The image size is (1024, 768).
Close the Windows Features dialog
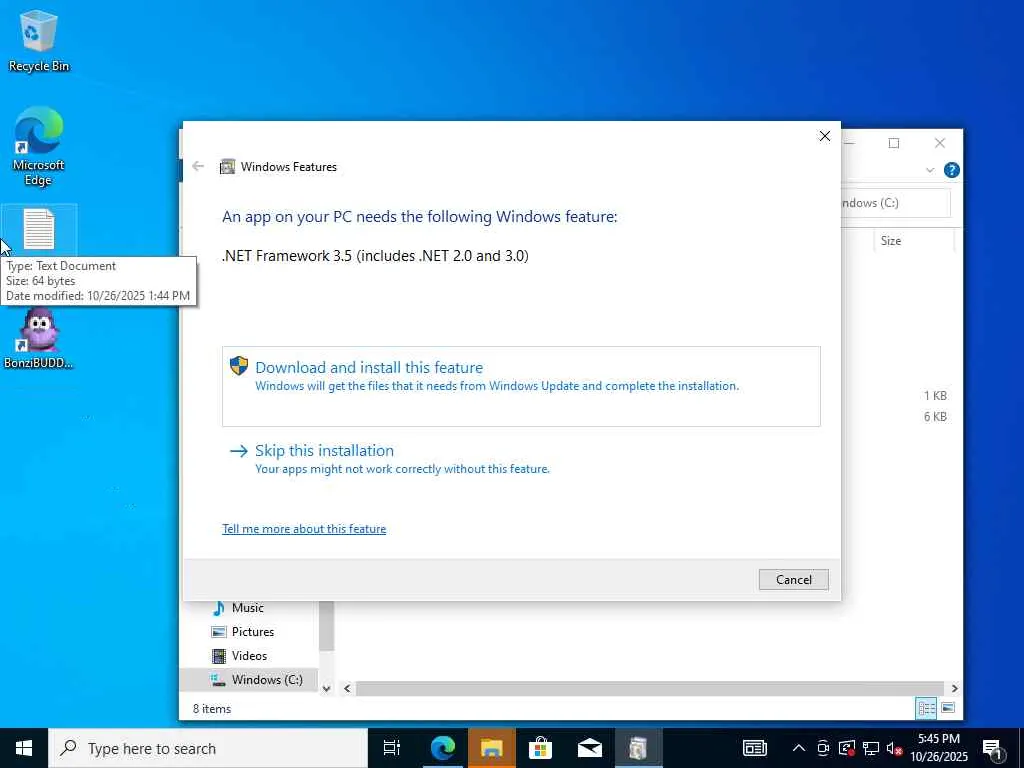pos(825,136)
